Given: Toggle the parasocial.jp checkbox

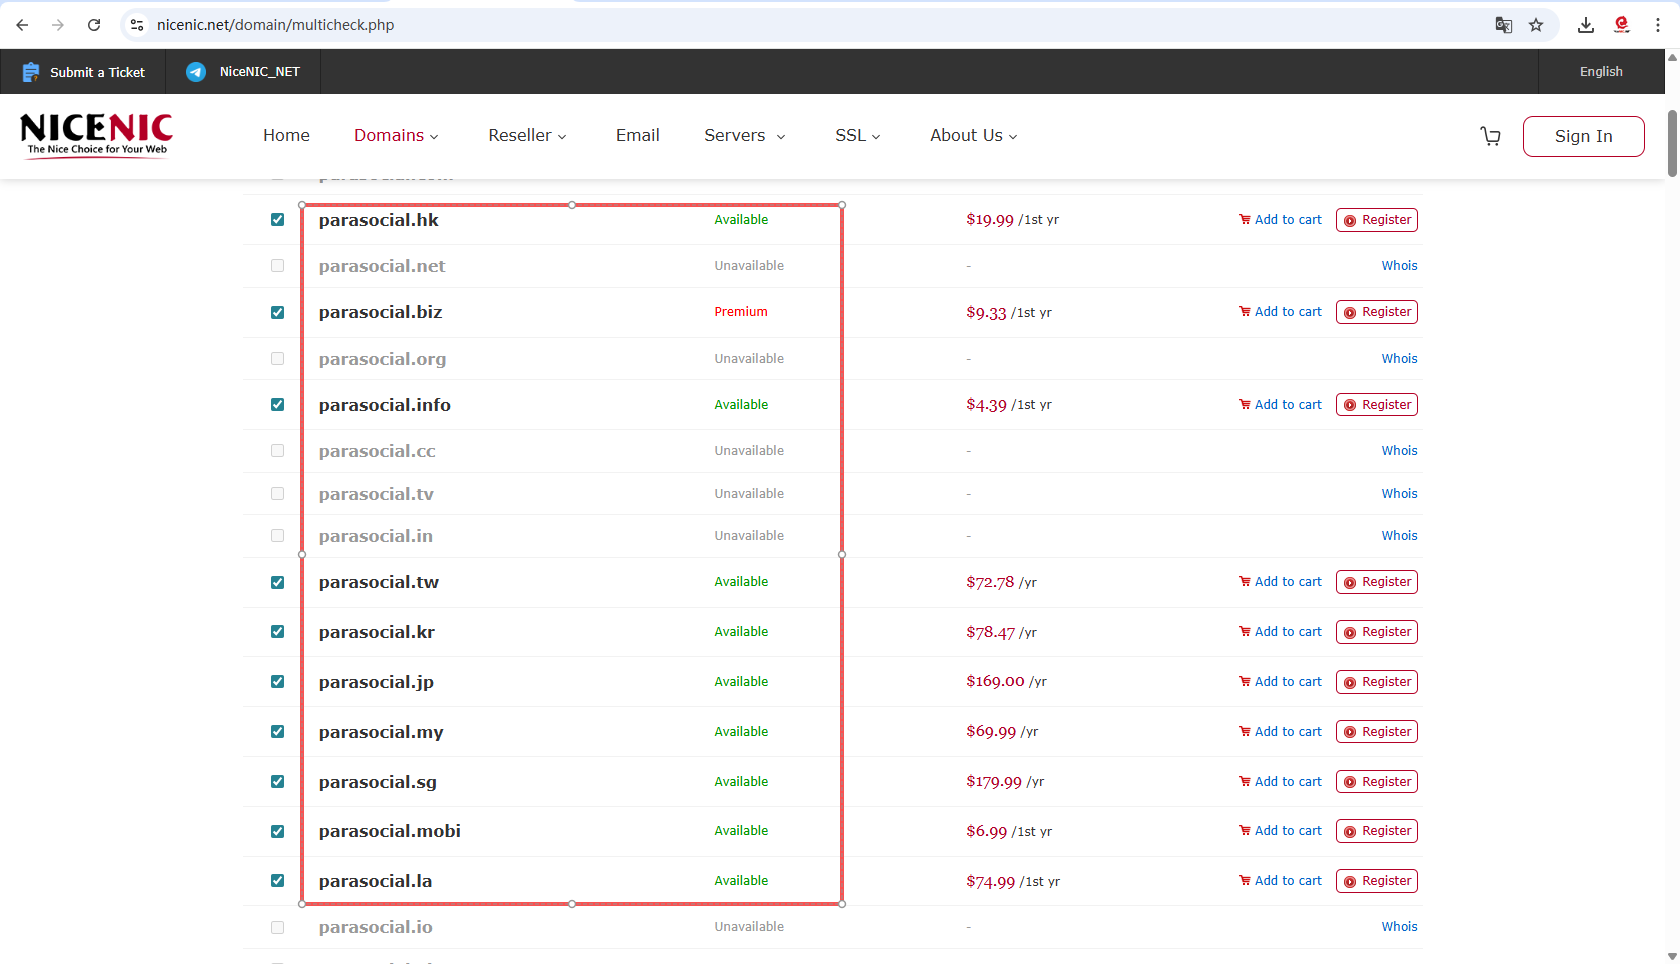Looking at the screenshot, I should click(x=277, y=682).
